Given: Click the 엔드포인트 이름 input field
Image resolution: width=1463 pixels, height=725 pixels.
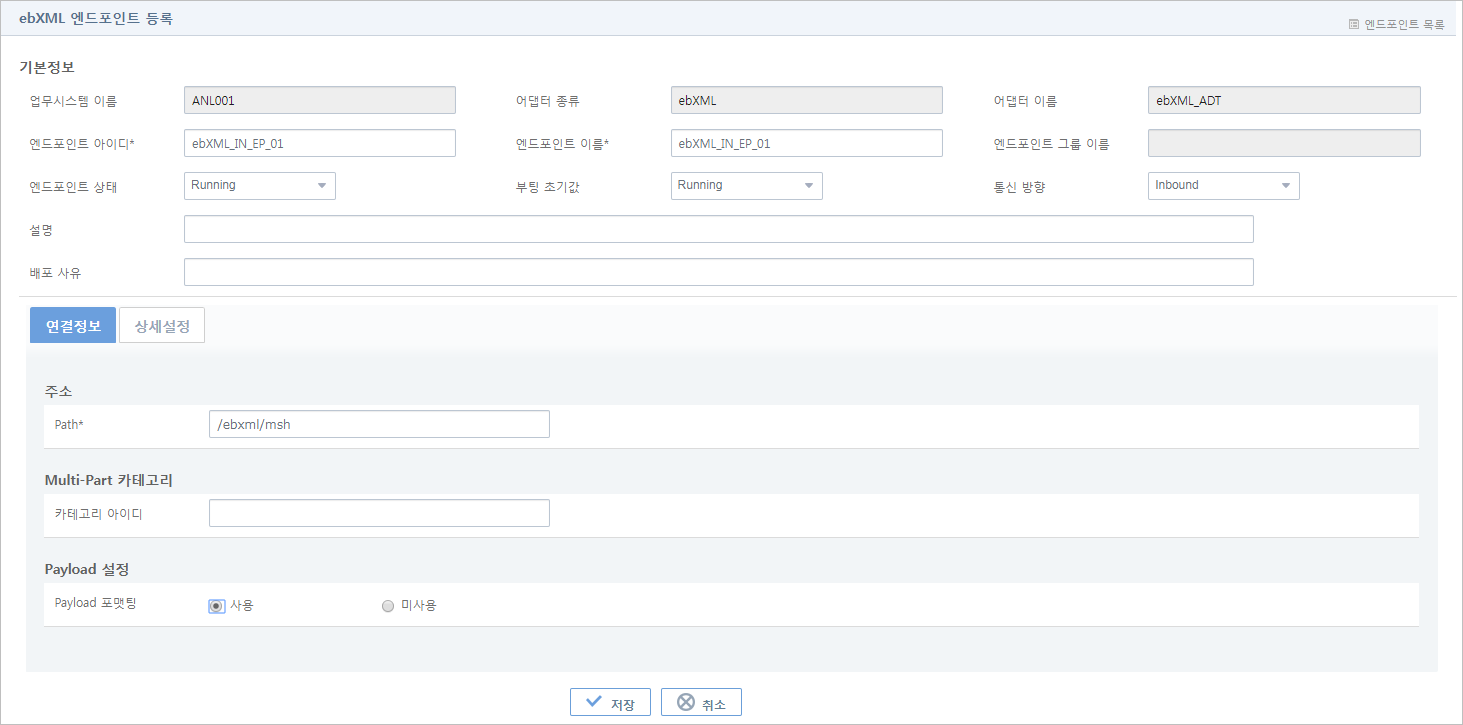Looking at the screenshot, I should coord(806,143).
